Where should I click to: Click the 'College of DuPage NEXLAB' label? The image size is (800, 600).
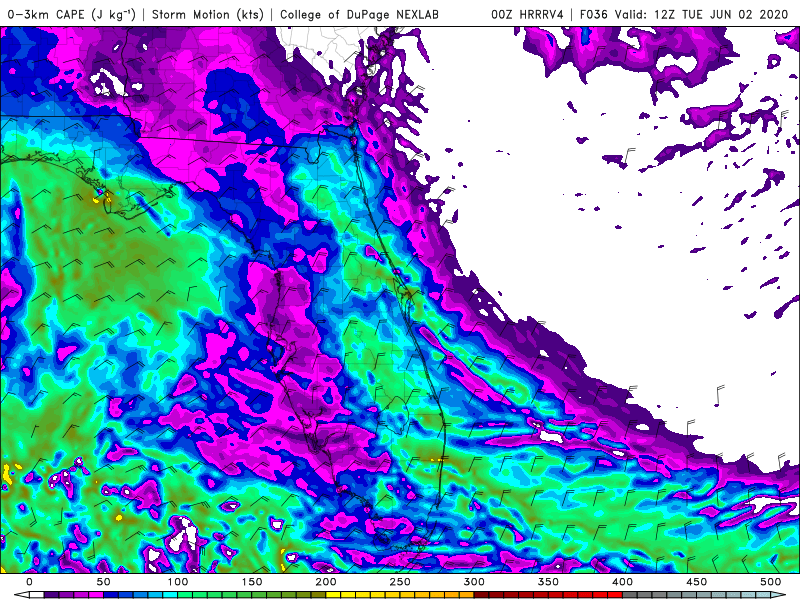coord(359,15)
